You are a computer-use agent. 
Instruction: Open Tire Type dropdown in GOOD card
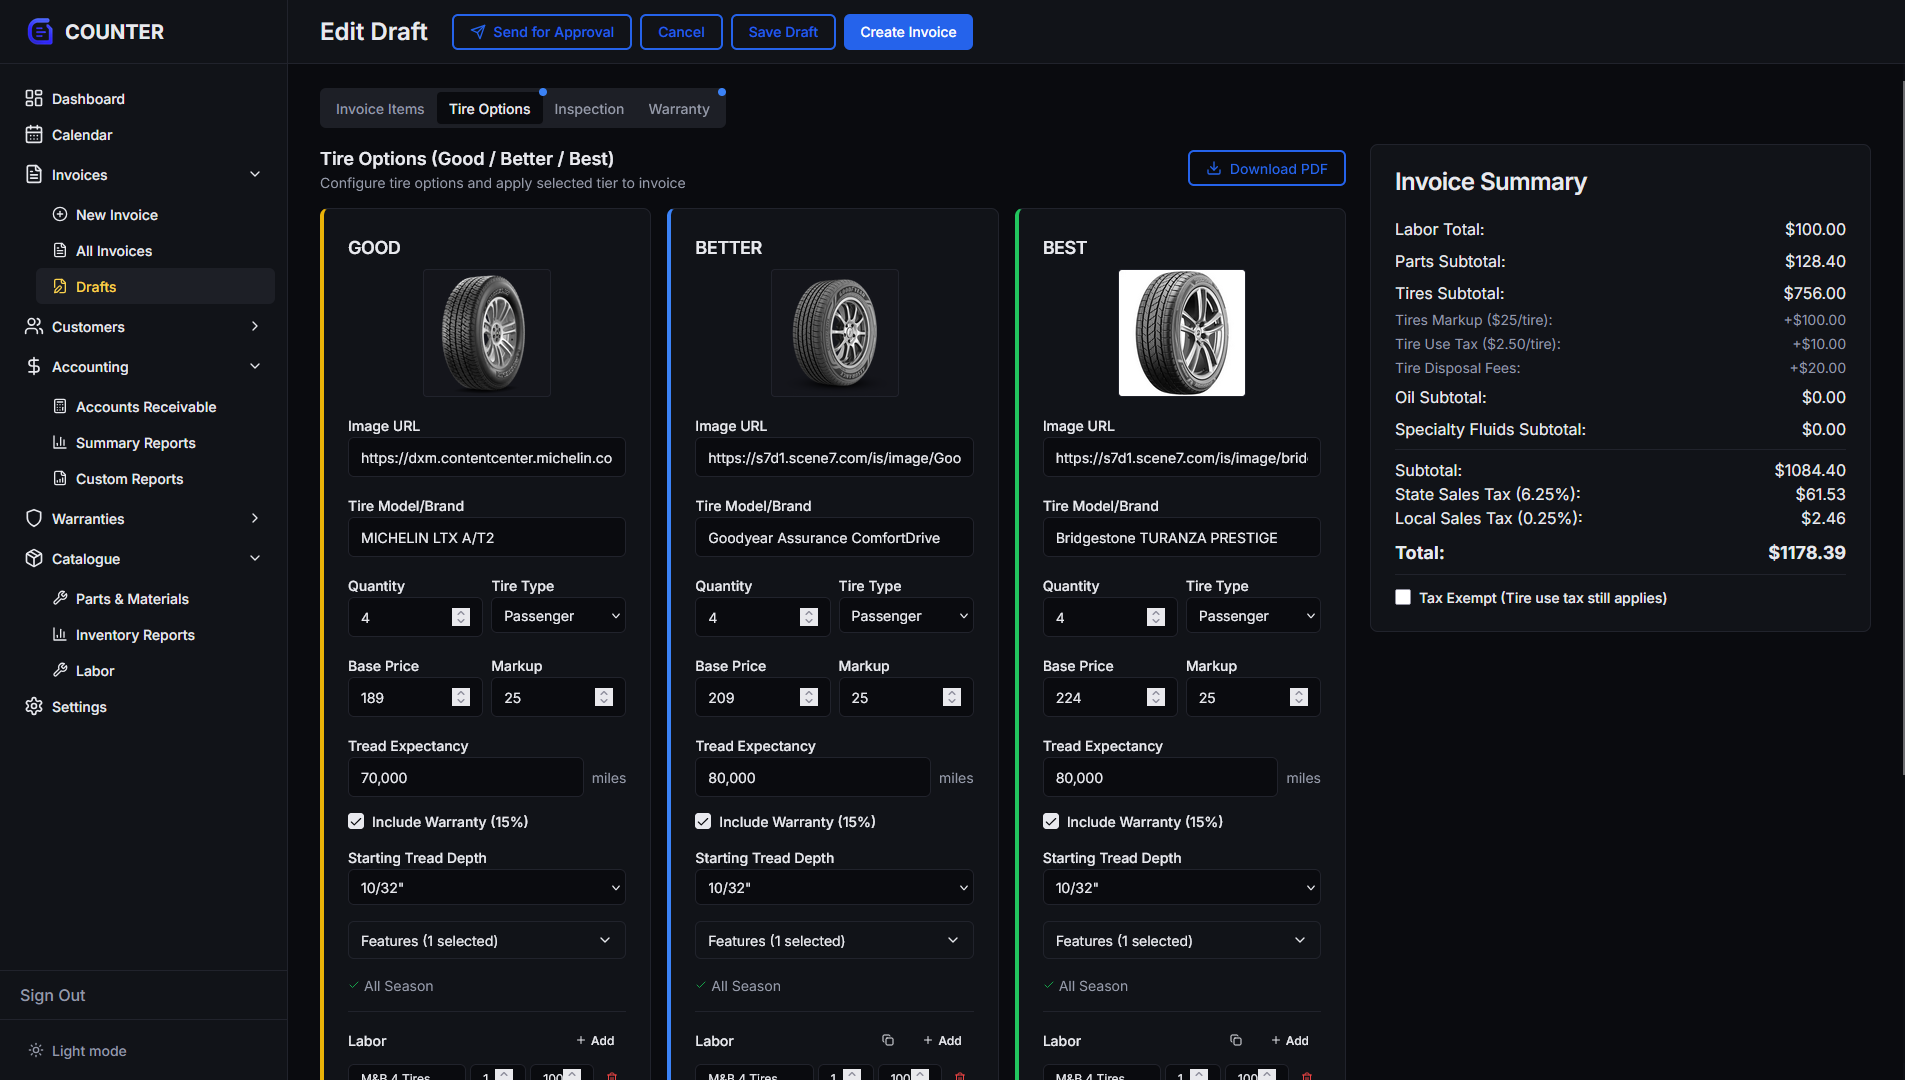(558, 616)
